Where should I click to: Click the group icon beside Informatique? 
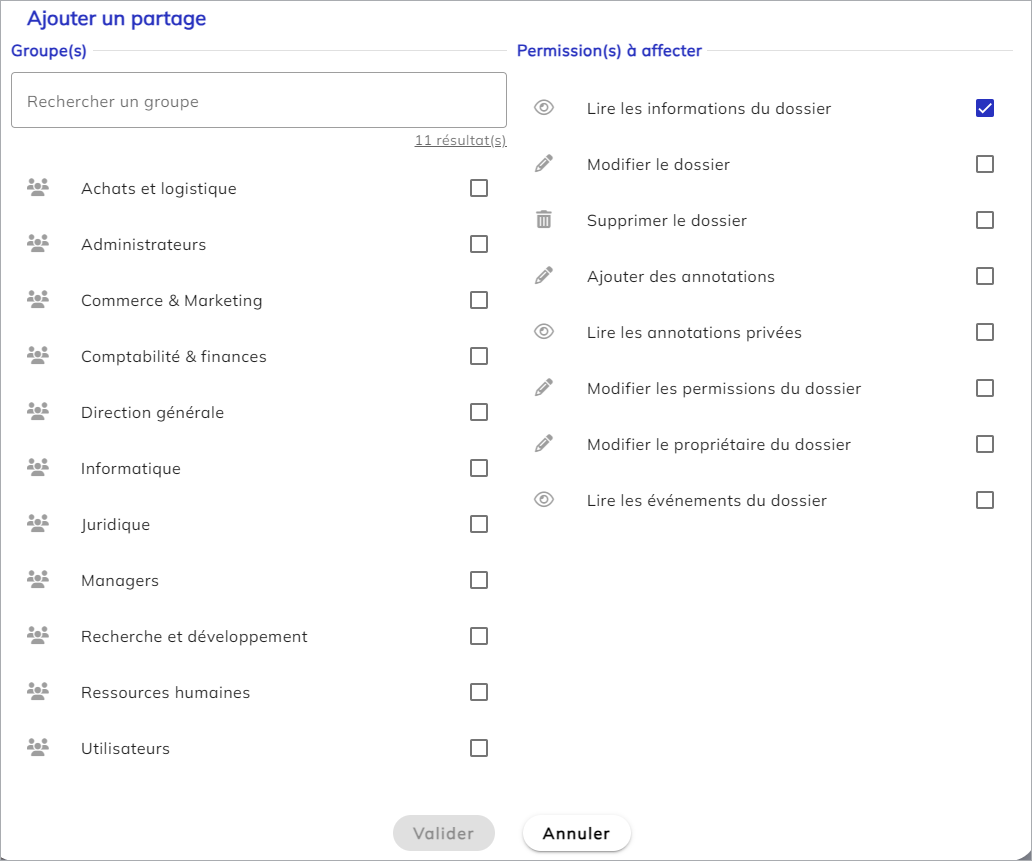click(38, 467)
